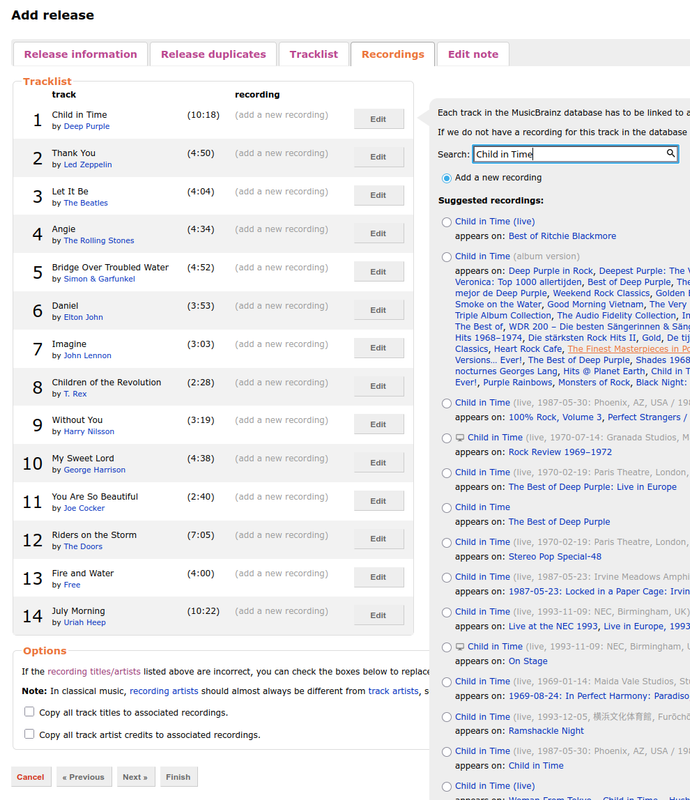This screenshot has width=690, height=800.
Task: Click the Cancel button
Action: (x=31, y=777)
